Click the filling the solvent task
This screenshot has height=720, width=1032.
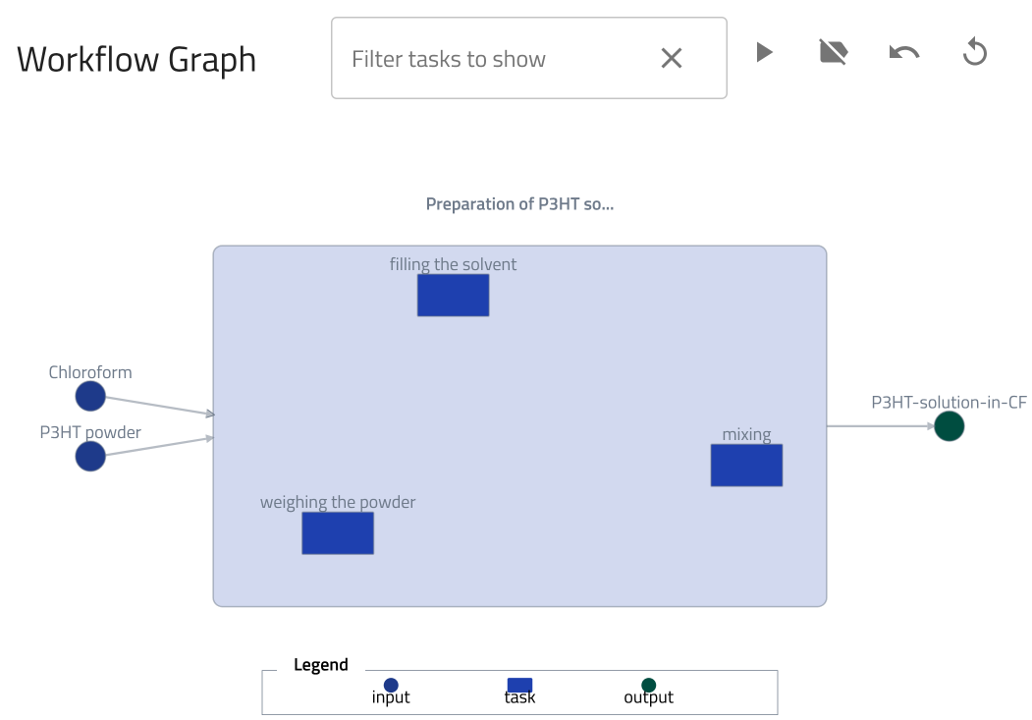pyautogui.click(x=453, y=295)
